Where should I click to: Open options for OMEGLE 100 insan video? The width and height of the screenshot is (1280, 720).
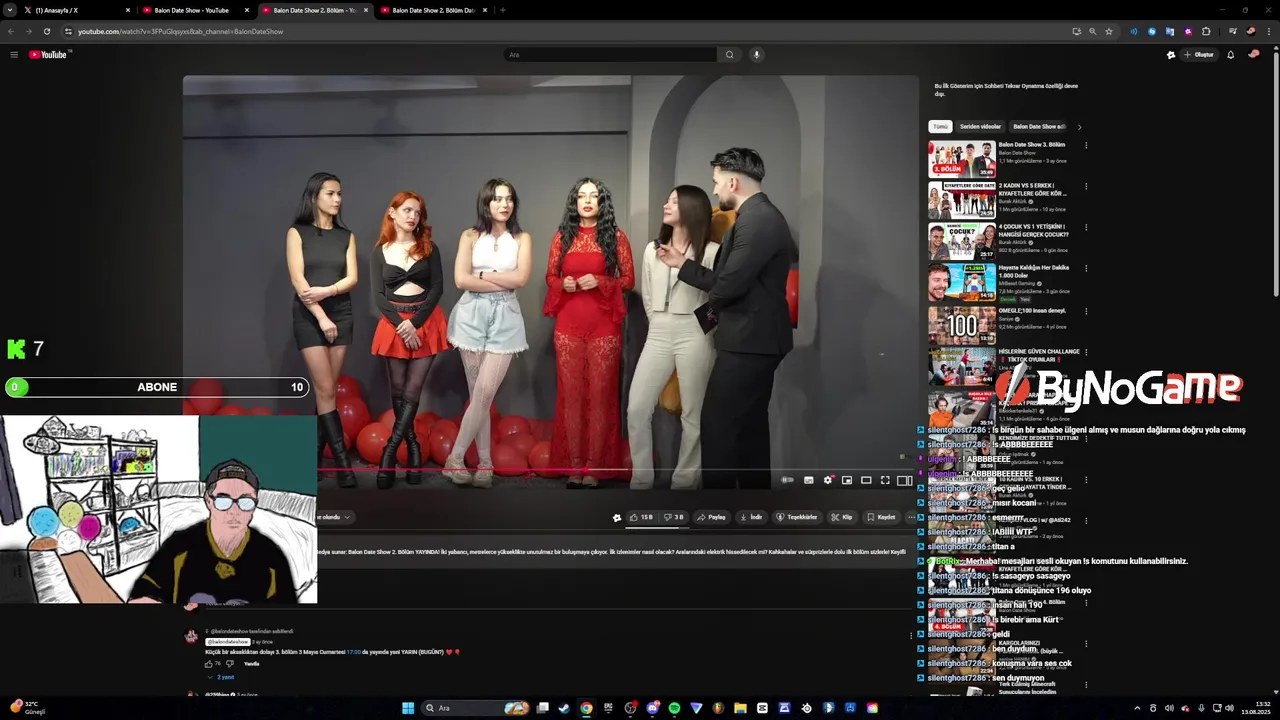tap(1086, 311)
